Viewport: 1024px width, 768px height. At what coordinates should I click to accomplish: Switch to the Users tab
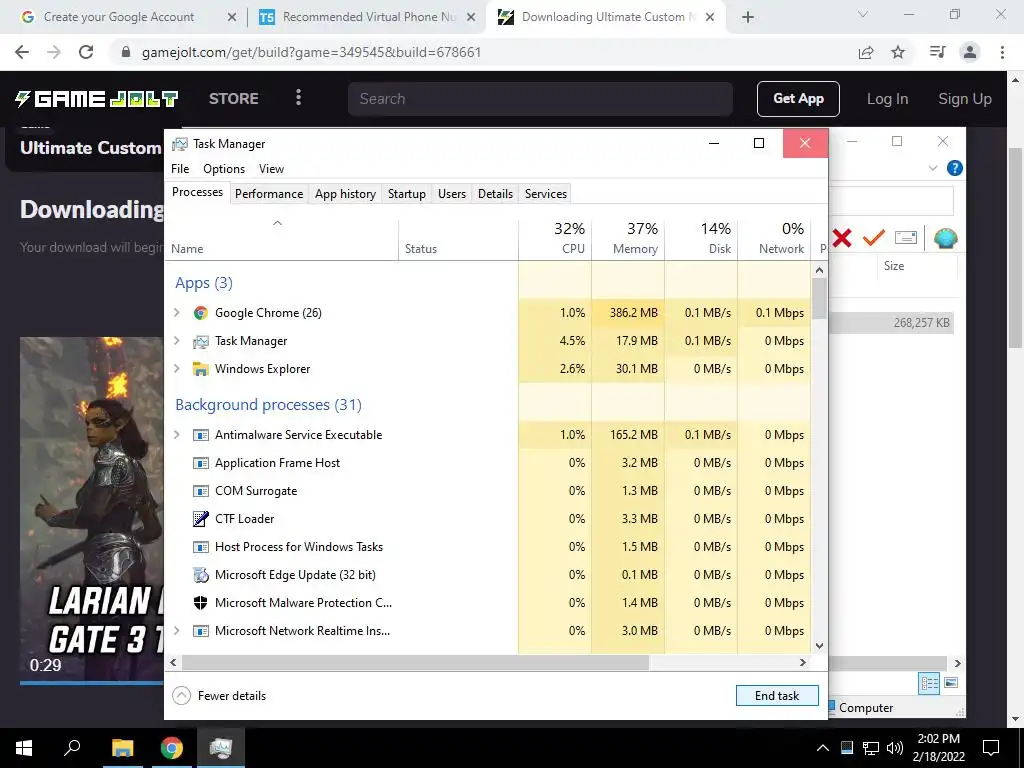click(x=452, y=194)
